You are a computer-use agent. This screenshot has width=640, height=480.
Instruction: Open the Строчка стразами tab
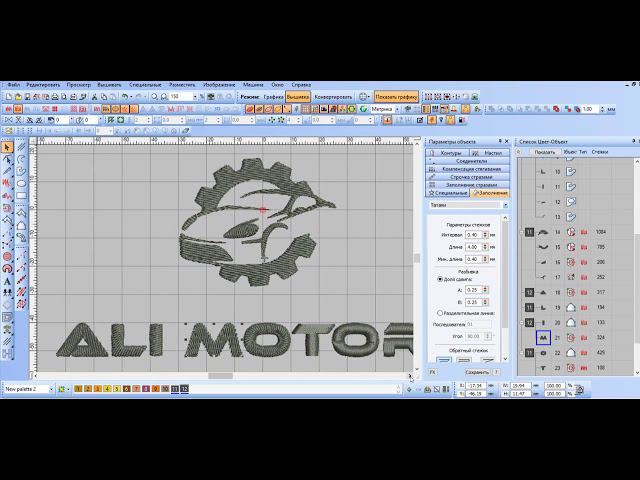click(x=468, y=177)
